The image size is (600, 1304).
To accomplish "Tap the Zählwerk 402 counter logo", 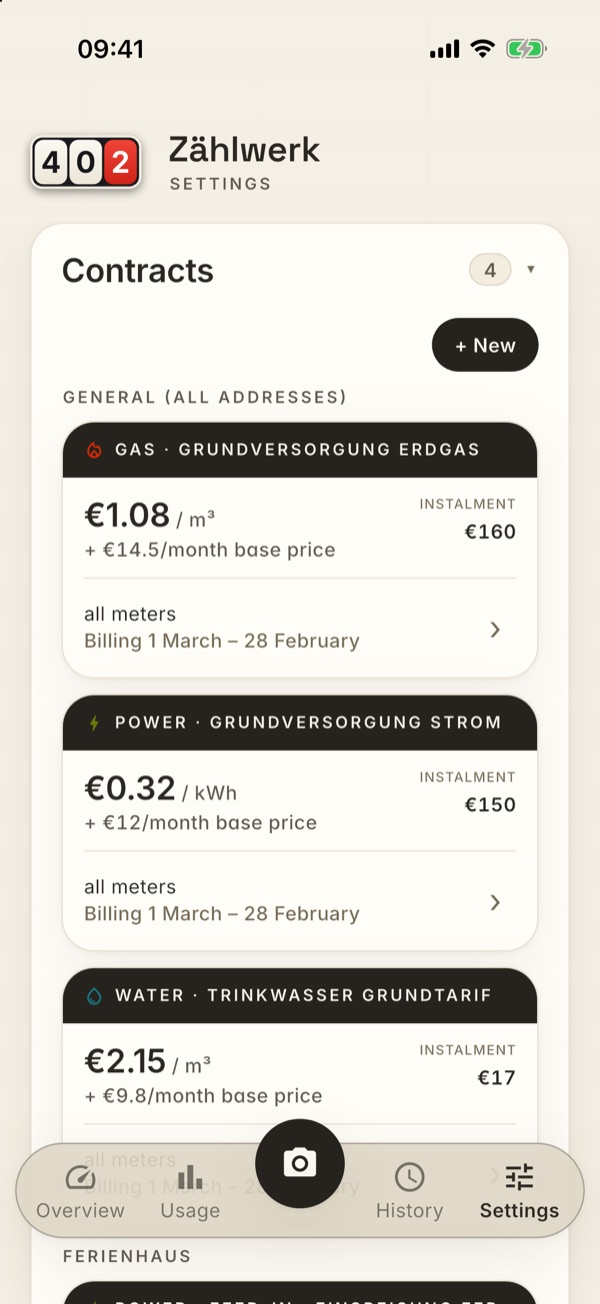I will [86, 164].
